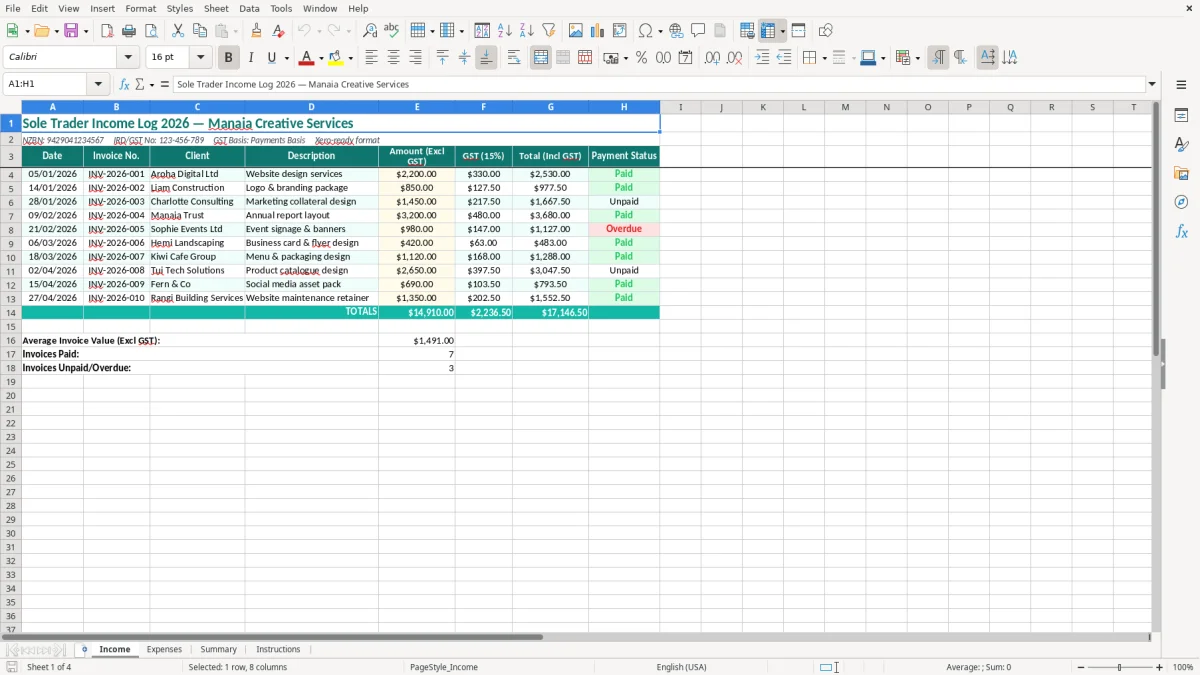Open highlighting color dropdown arrow

[351, 58]
